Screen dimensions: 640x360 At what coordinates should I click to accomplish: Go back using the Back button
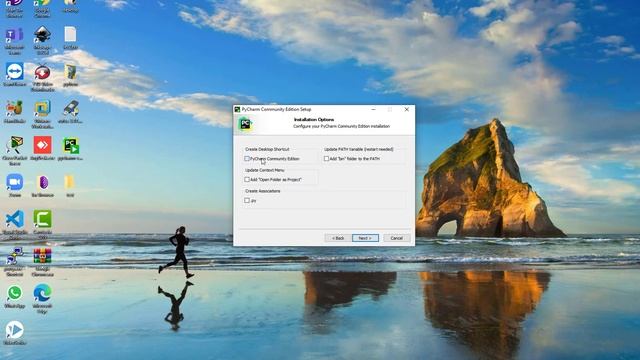[x=338, y=238]
